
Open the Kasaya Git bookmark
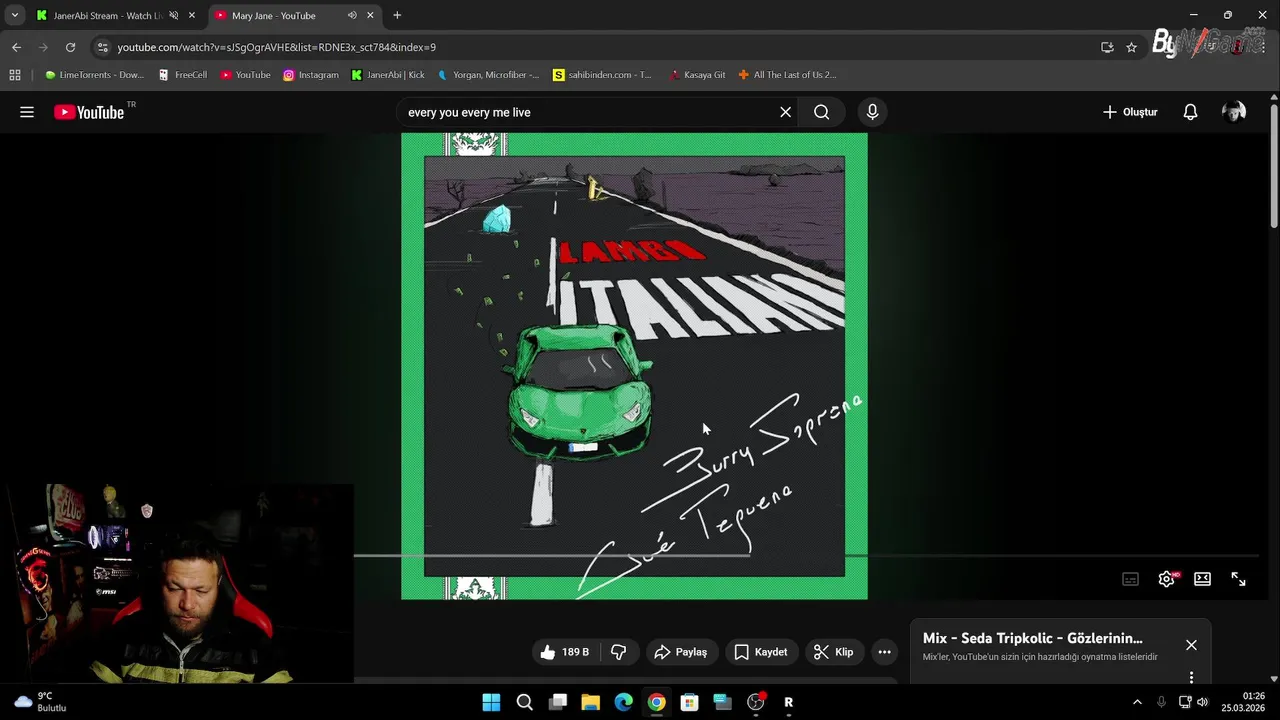click(697, 75)
